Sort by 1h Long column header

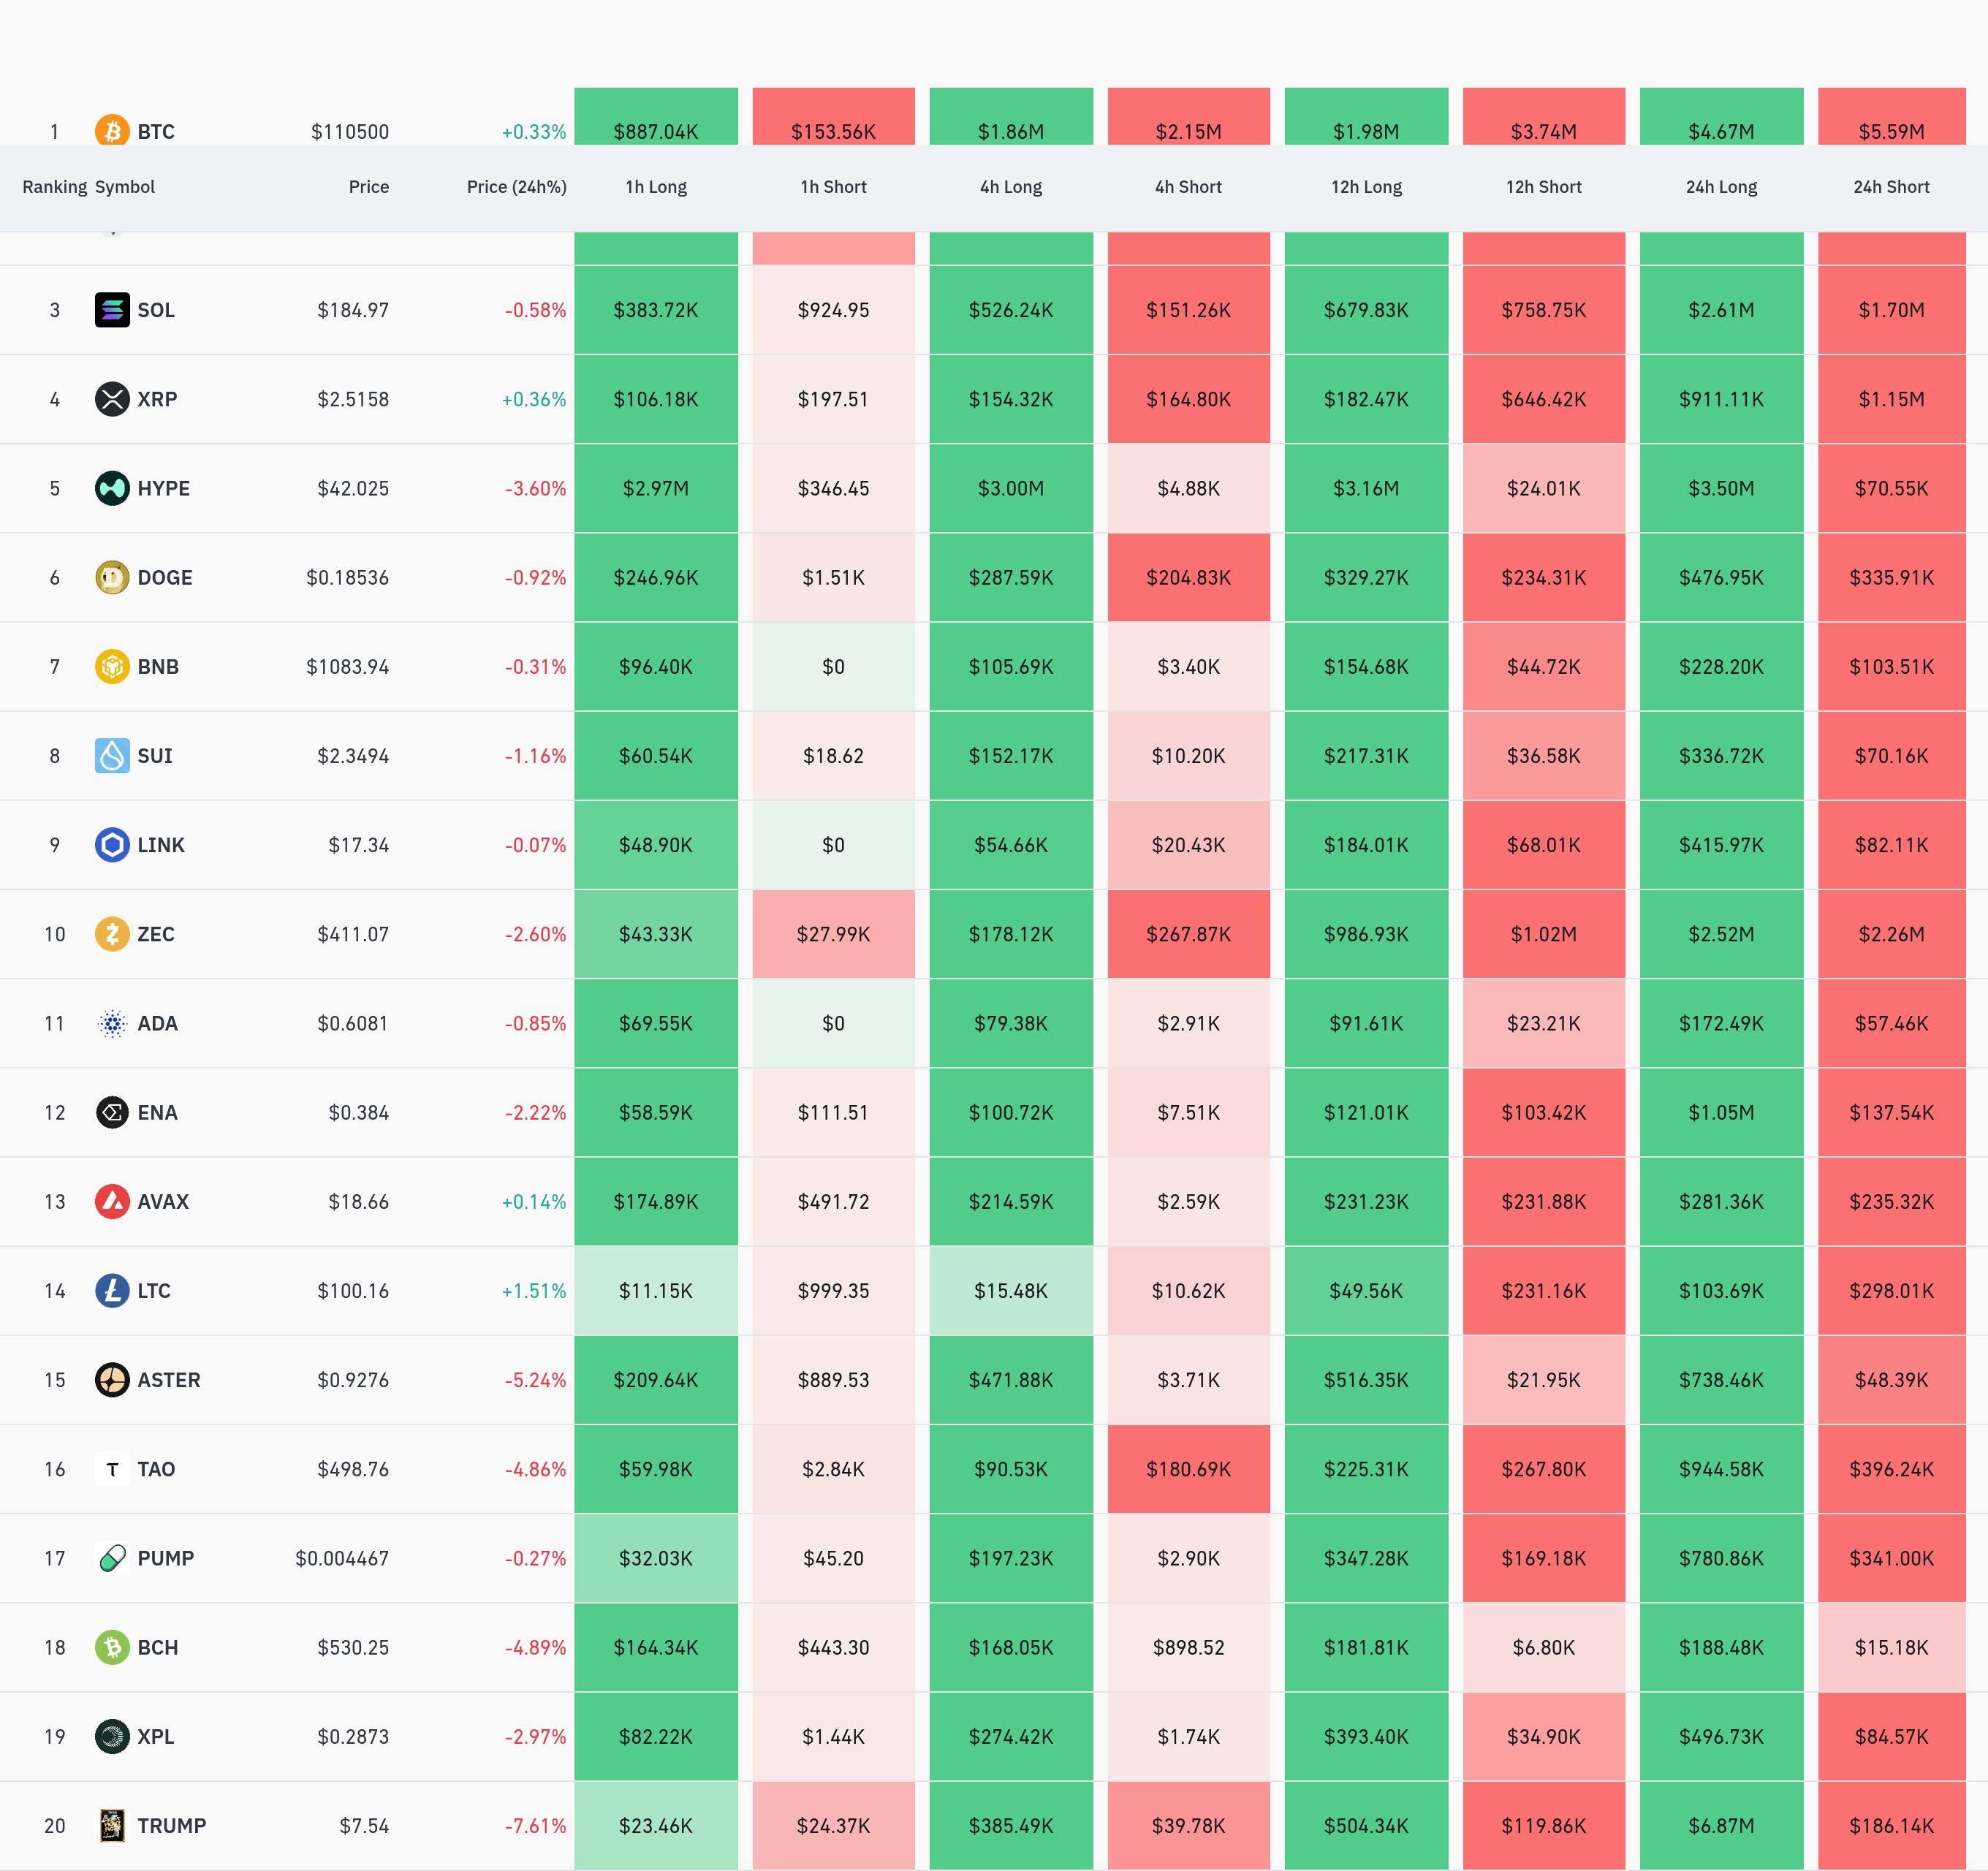tap(656, 187)
